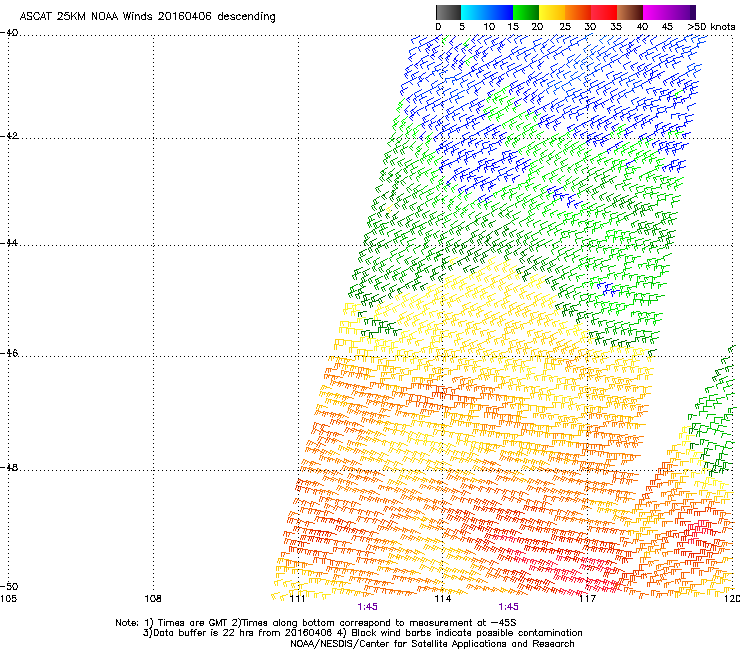Viewport: 740px width, 650px height.
Task: Click the dark purple 45-50 knots legend color
Action: coord(682,12)
